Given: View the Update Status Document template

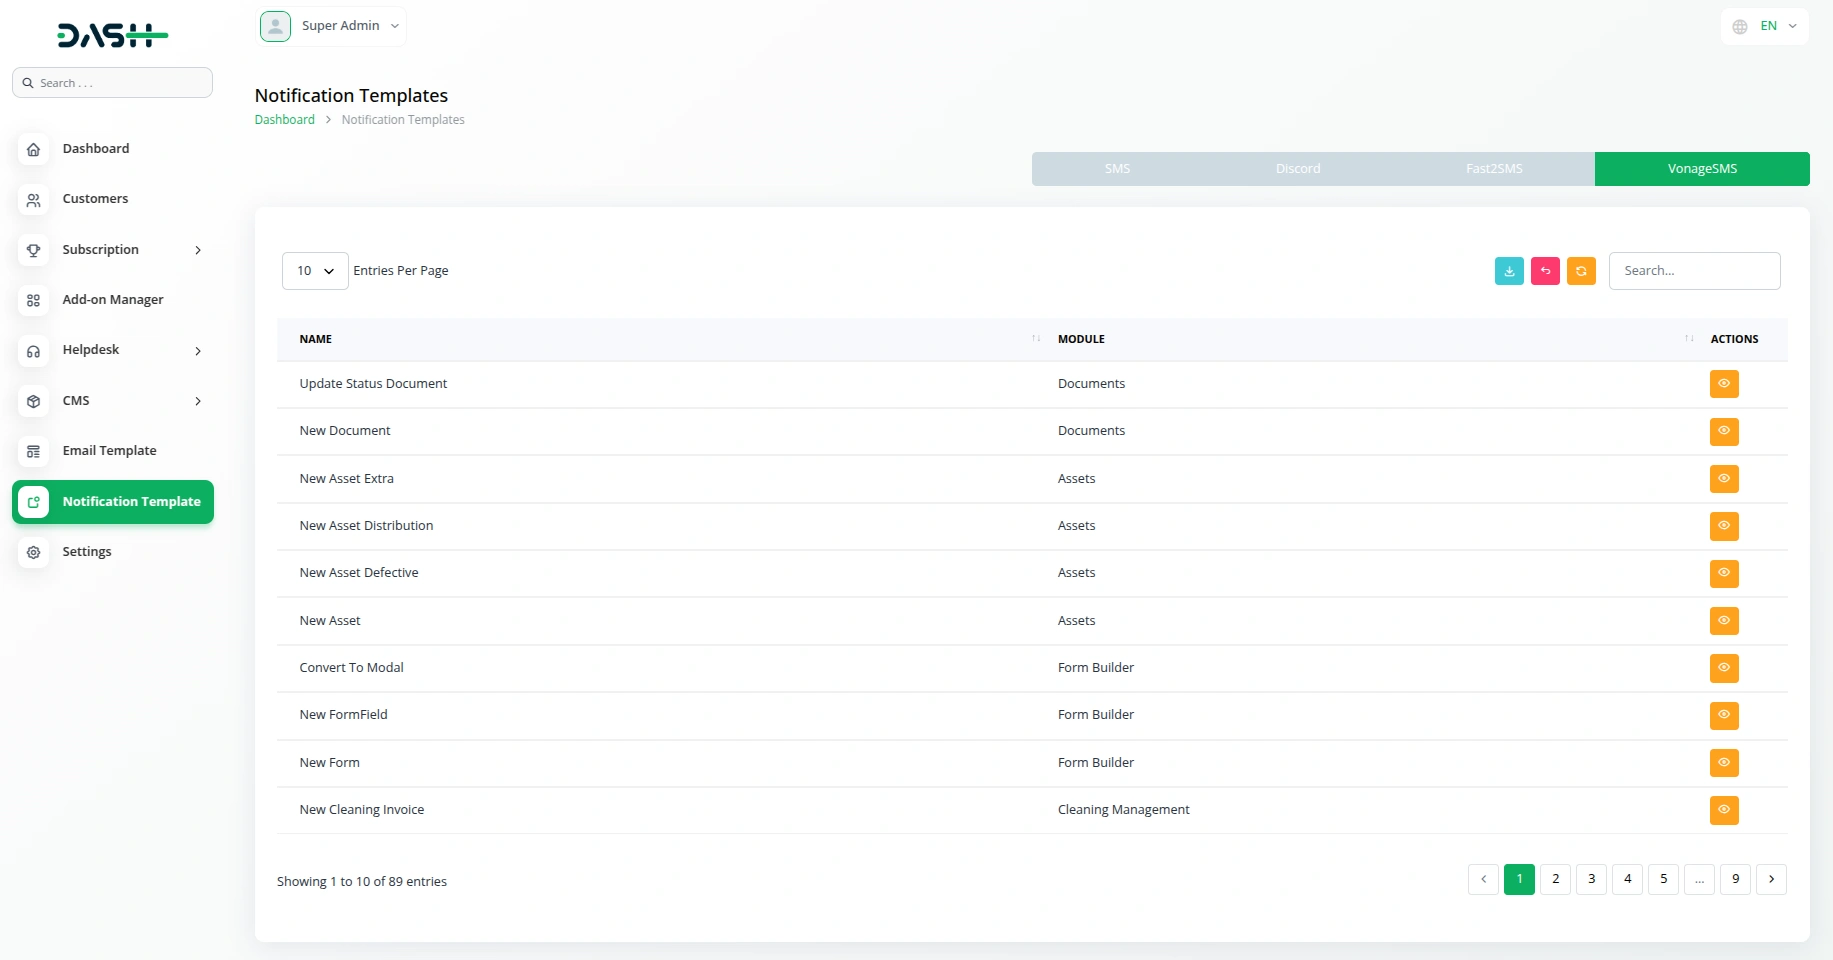Looking at the screenshot, I should coord(1724,384).
